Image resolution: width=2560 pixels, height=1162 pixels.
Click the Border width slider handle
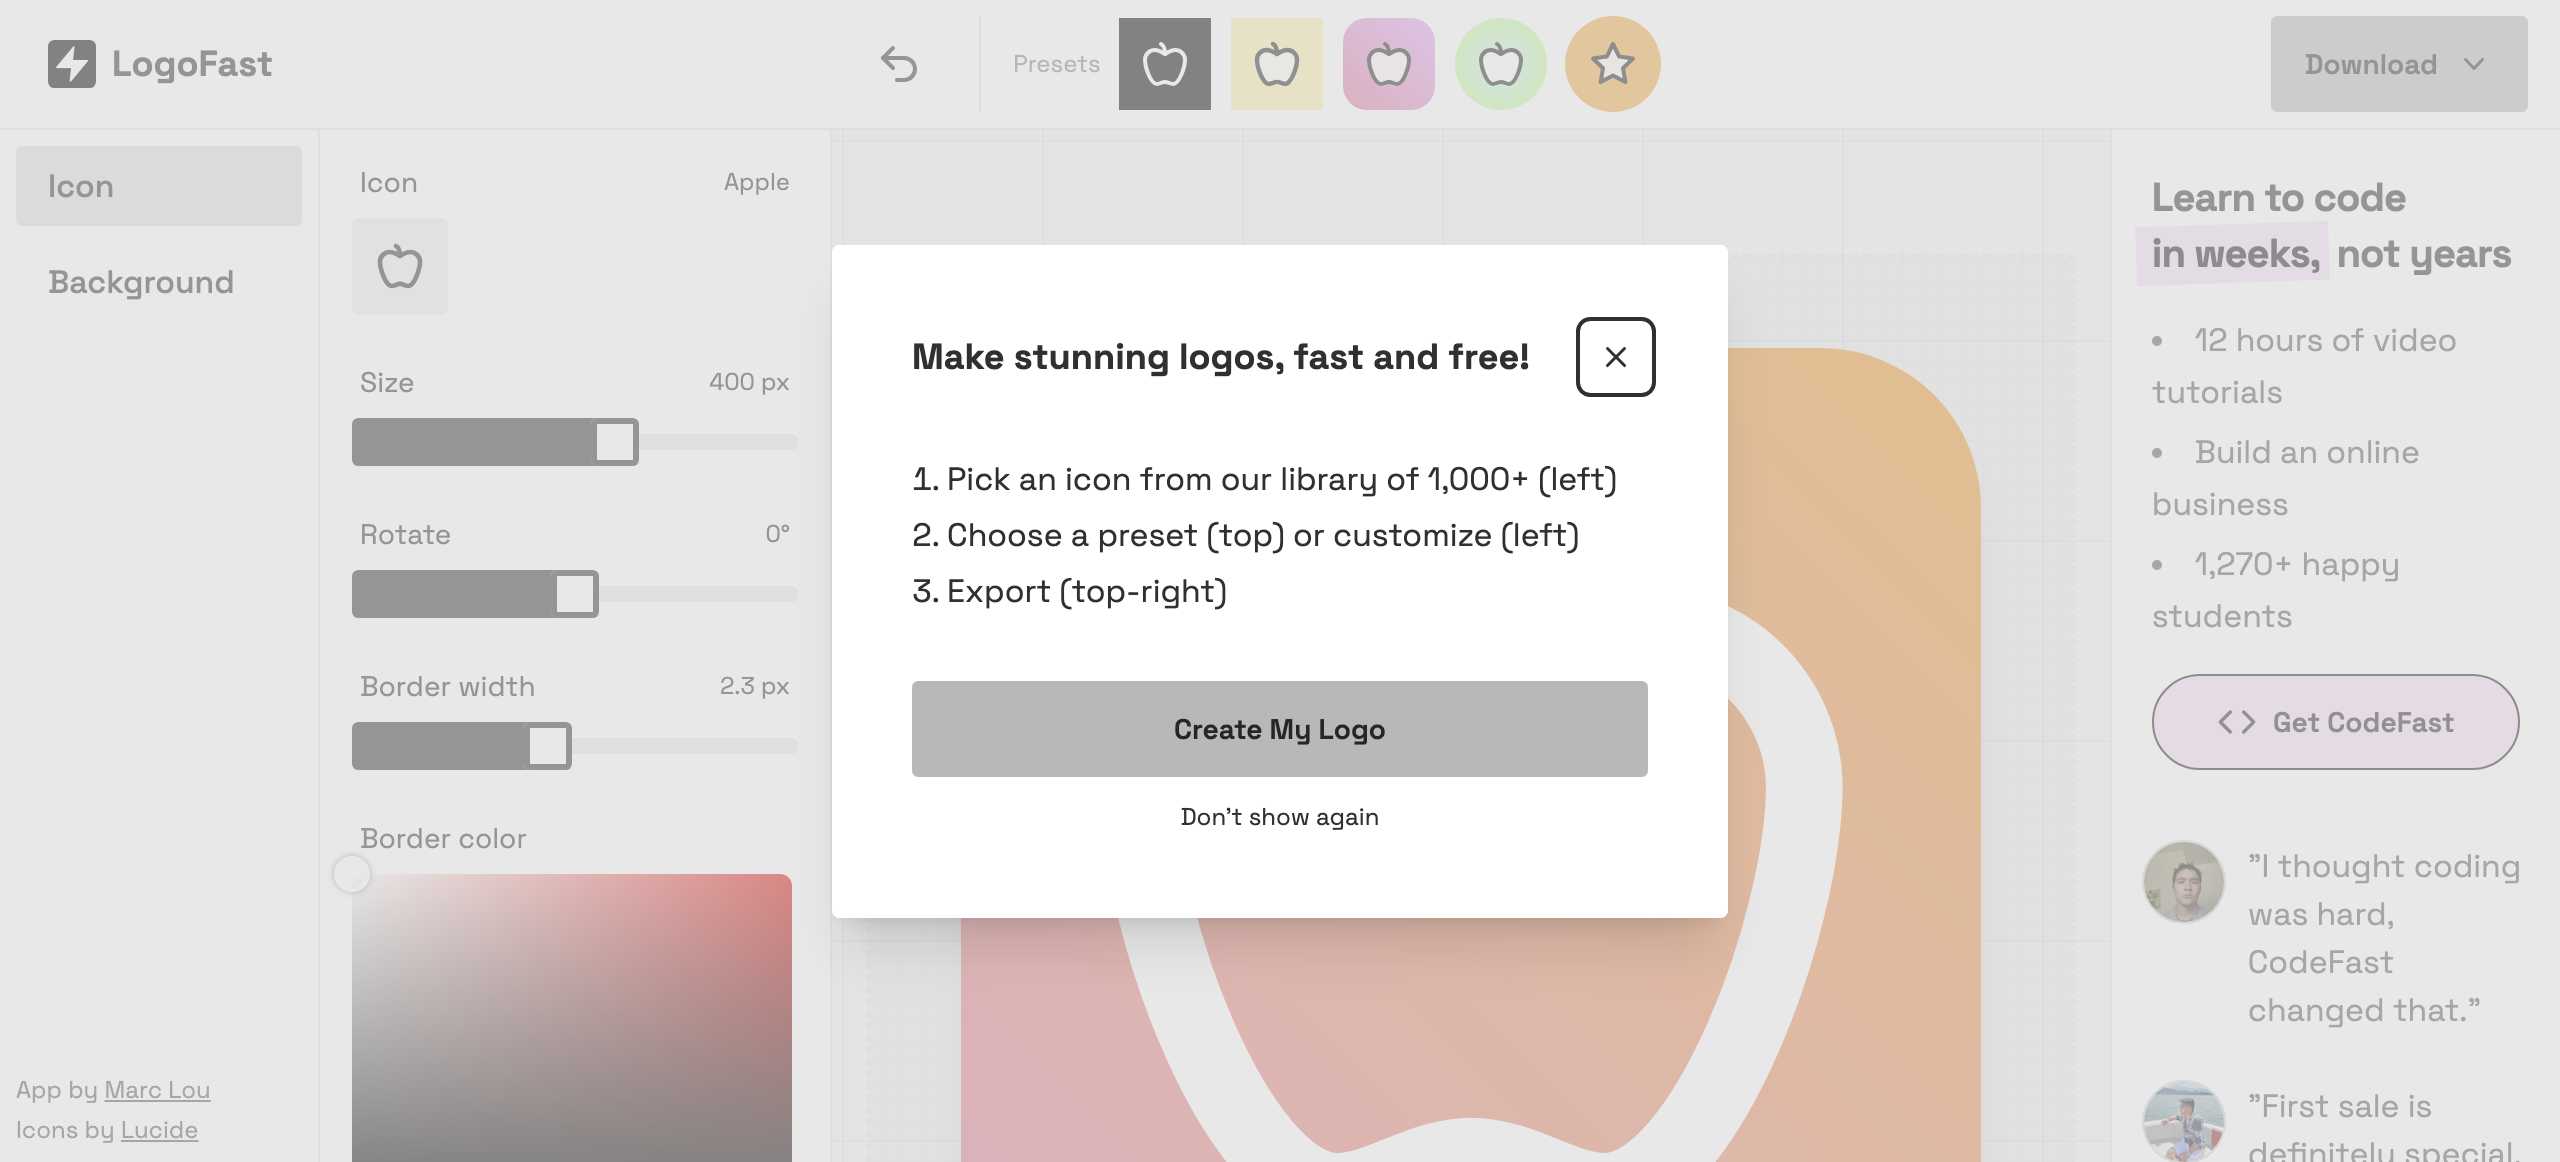click(548, 746)
